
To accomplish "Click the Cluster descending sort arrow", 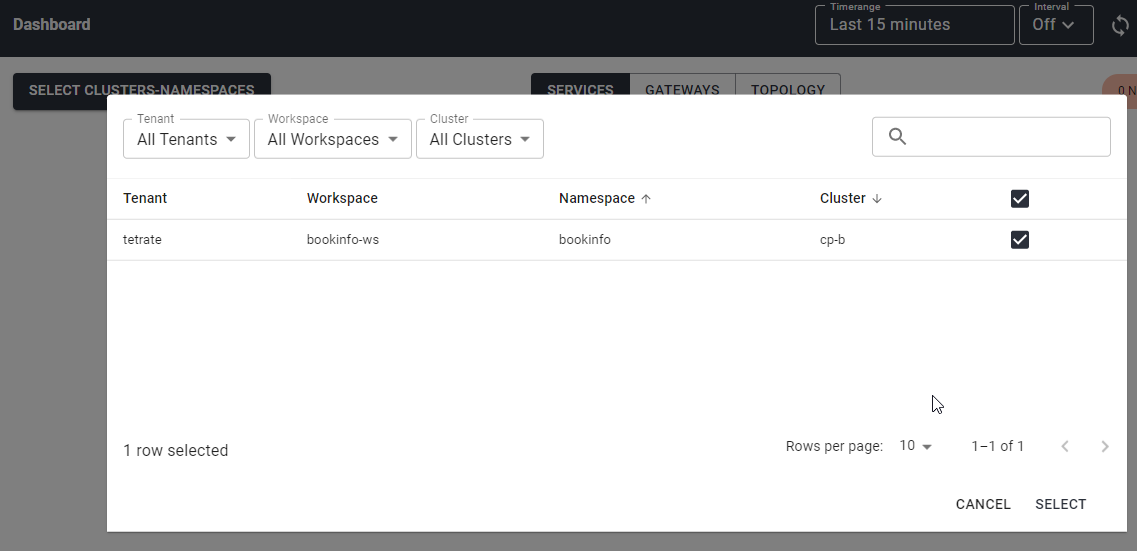I will coord(877,199).
